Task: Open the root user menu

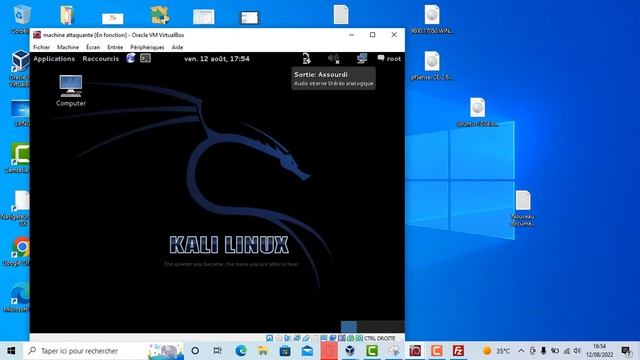Action: (x=389, y=59)
